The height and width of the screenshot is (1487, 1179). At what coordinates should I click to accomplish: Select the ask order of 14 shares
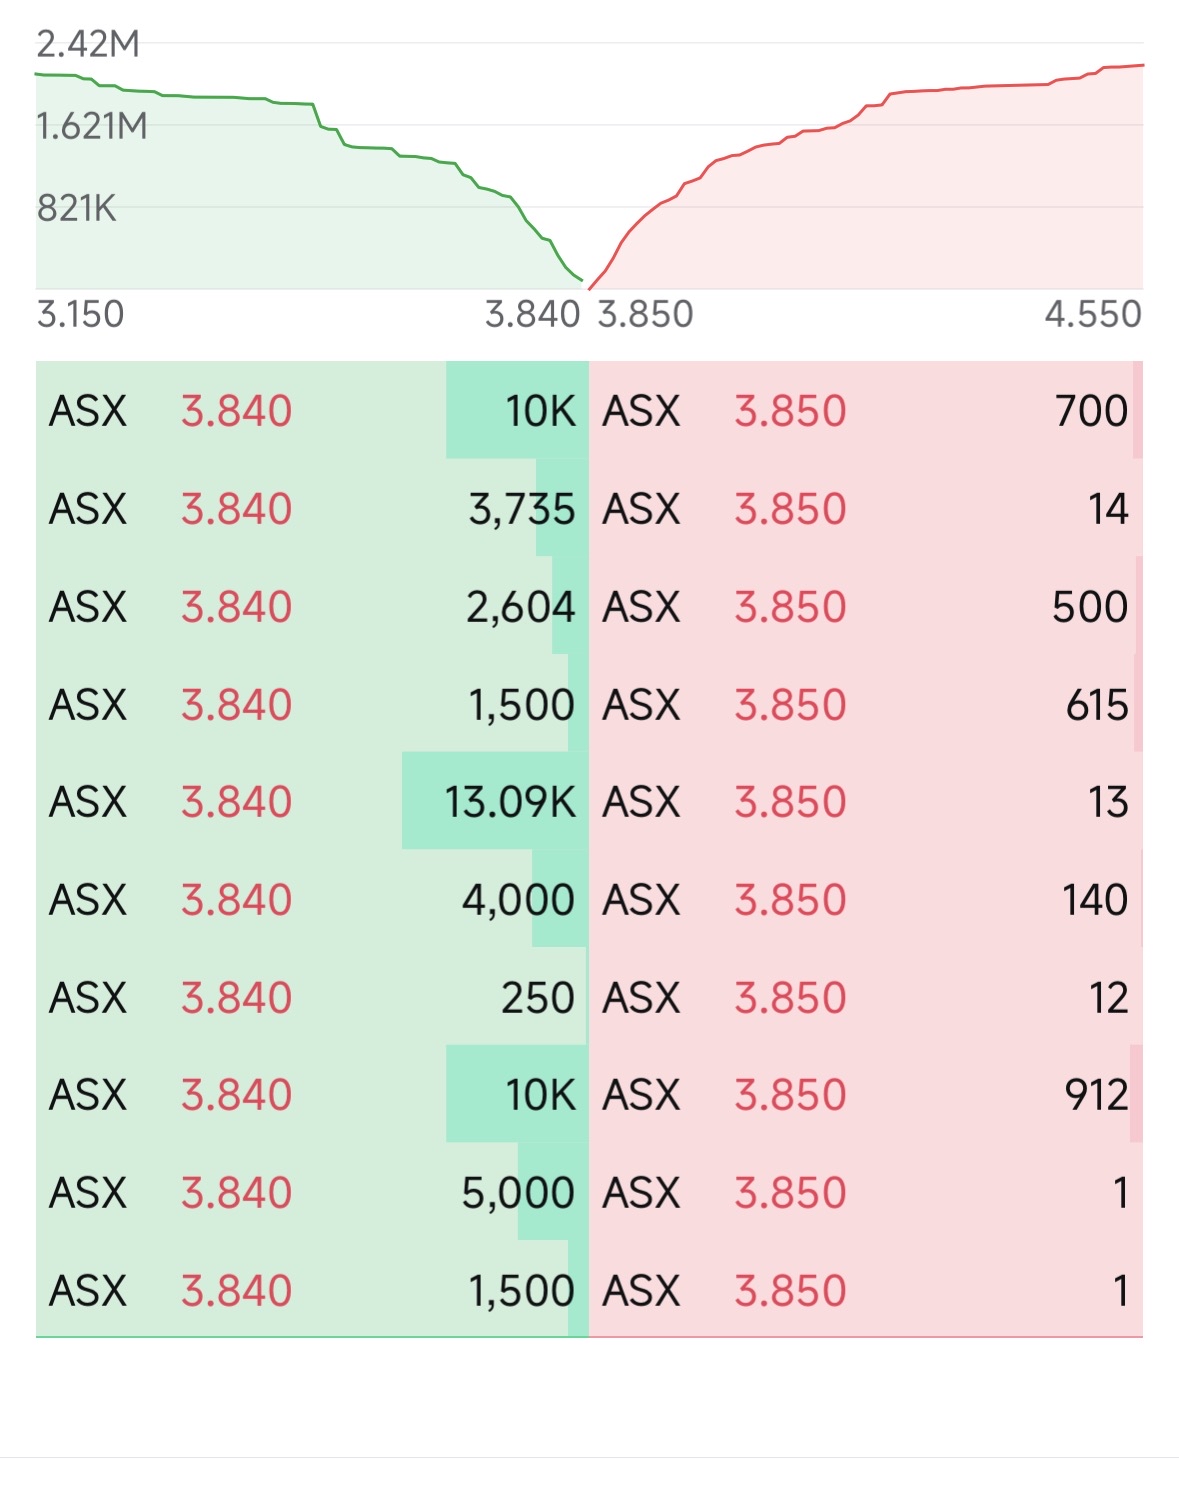865,509
